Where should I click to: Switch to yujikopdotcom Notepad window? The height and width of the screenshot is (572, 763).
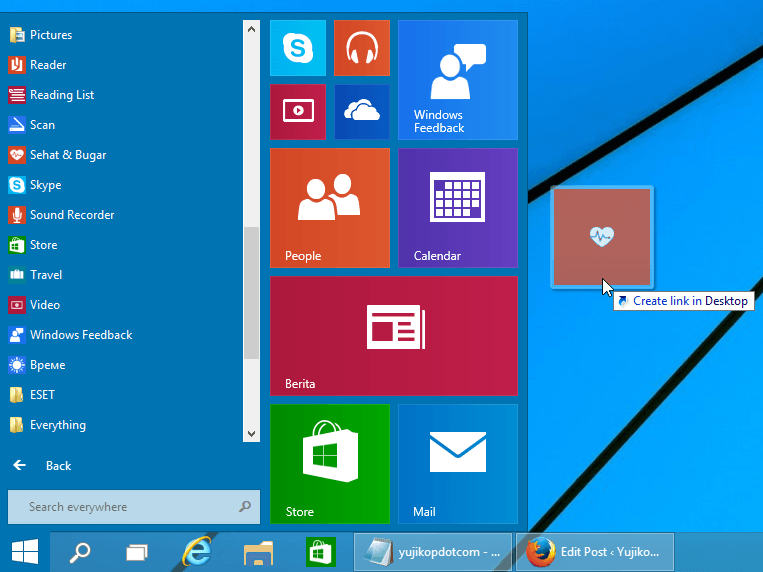click(433, 552)
